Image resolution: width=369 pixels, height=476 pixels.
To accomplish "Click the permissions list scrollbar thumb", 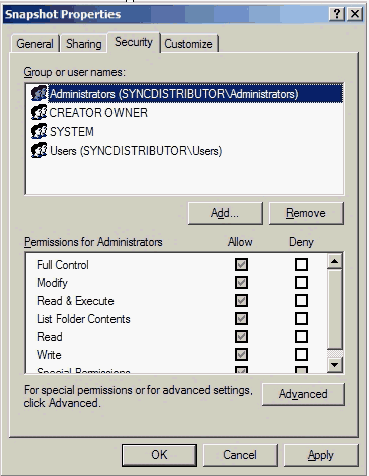I will coord(335,310).
